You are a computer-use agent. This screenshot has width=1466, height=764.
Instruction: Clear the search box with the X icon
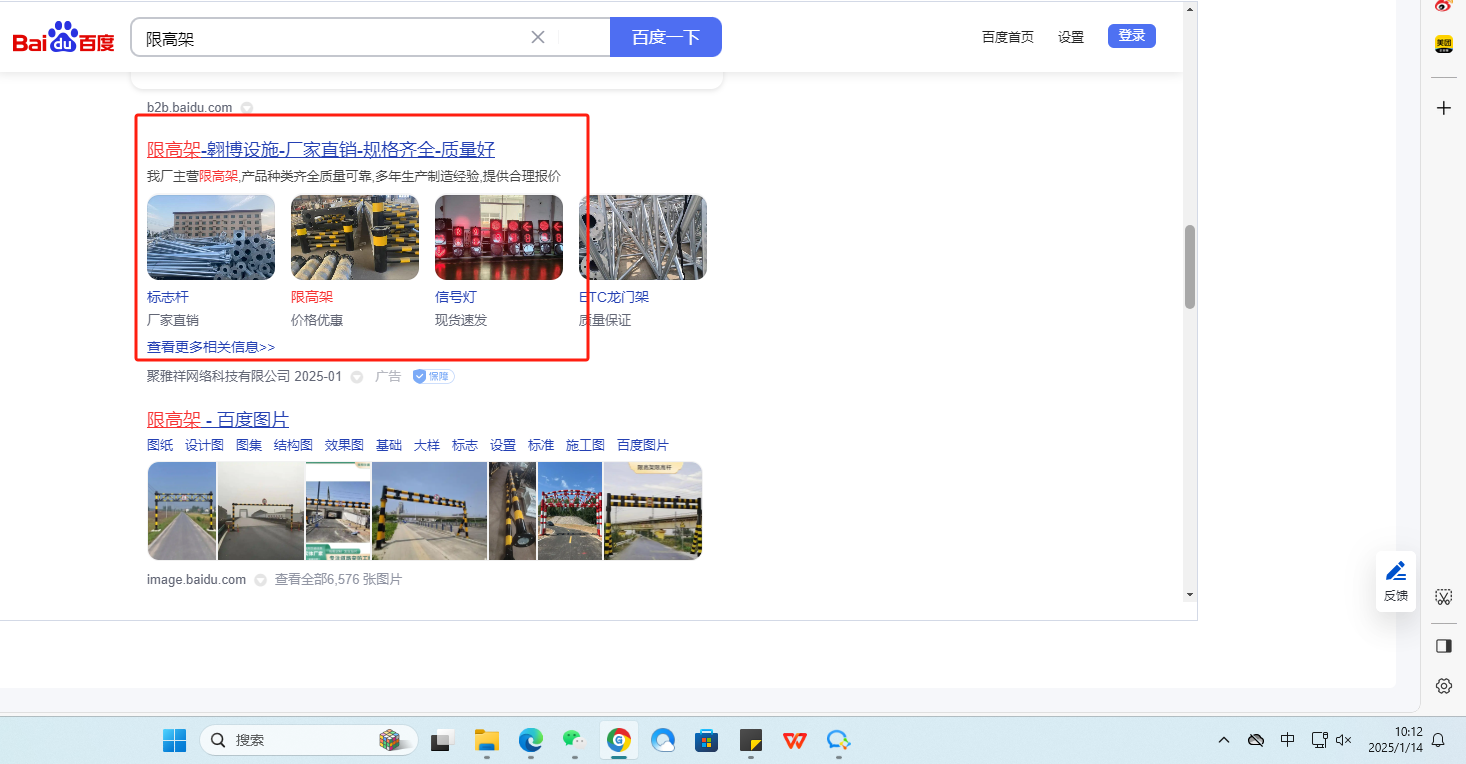538,37
